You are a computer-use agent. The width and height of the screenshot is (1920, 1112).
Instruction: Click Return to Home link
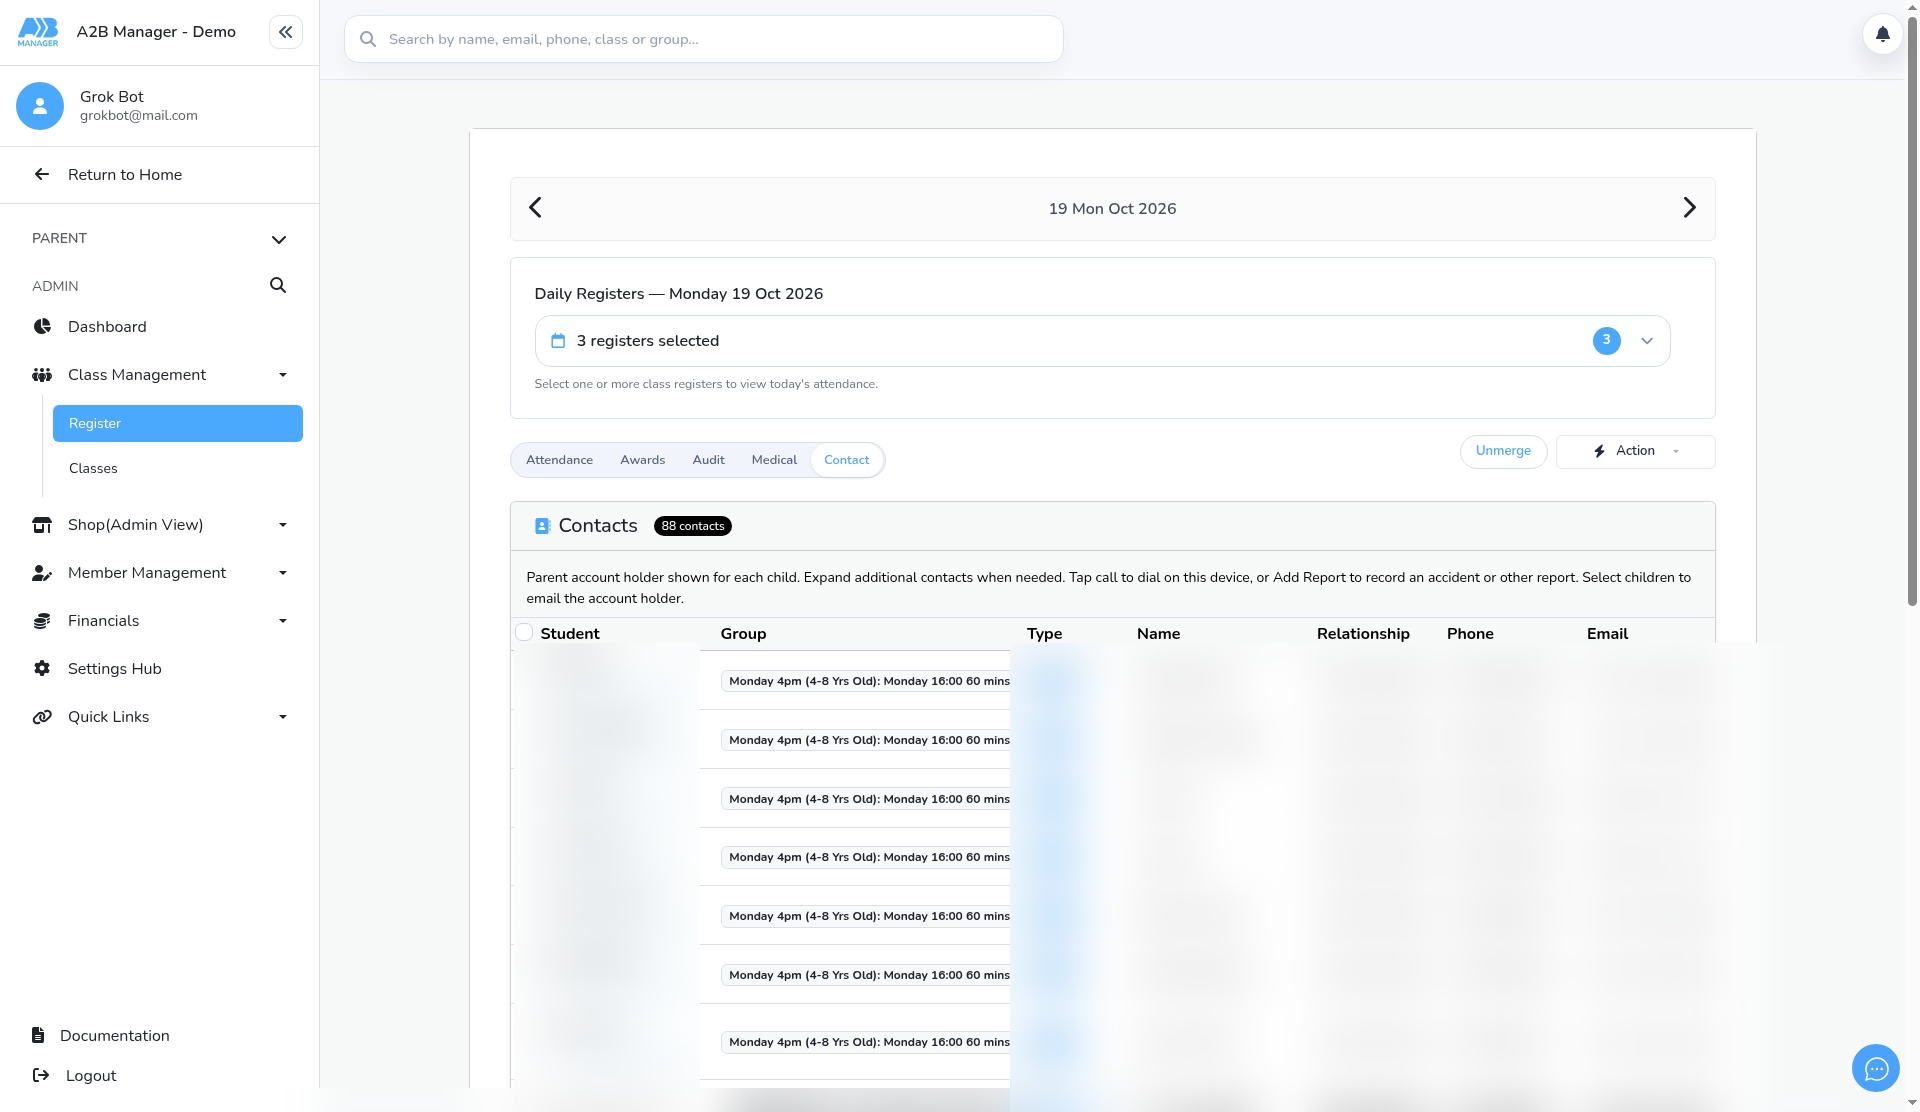click(125, 174)
